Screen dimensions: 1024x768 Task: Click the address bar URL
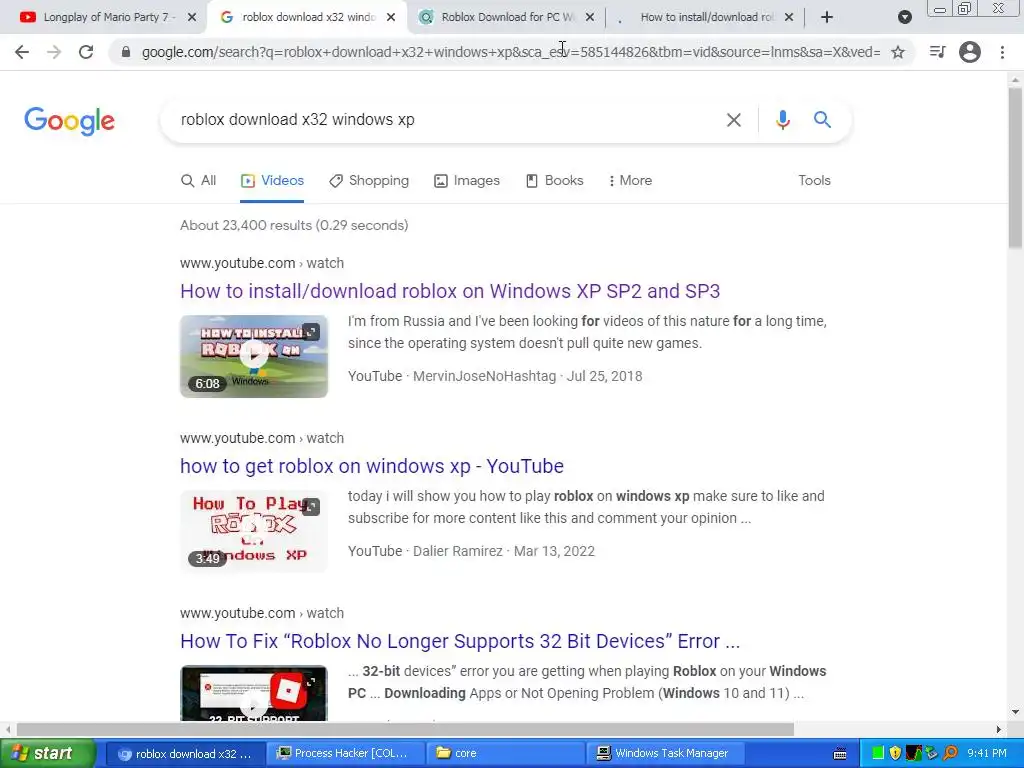pos(511,52)
